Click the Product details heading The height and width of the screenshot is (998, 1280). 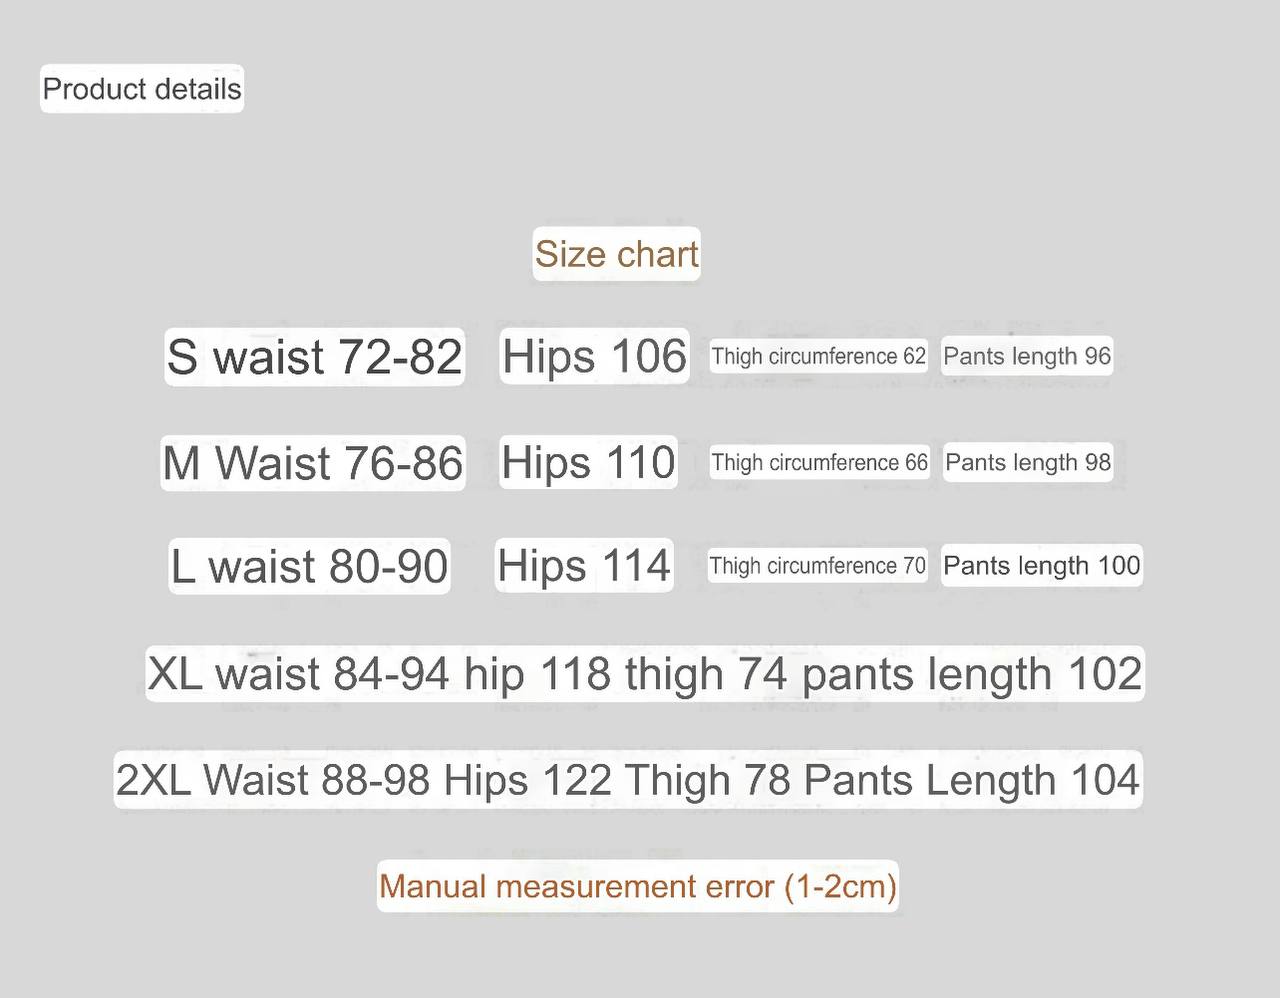click(141, 89)
